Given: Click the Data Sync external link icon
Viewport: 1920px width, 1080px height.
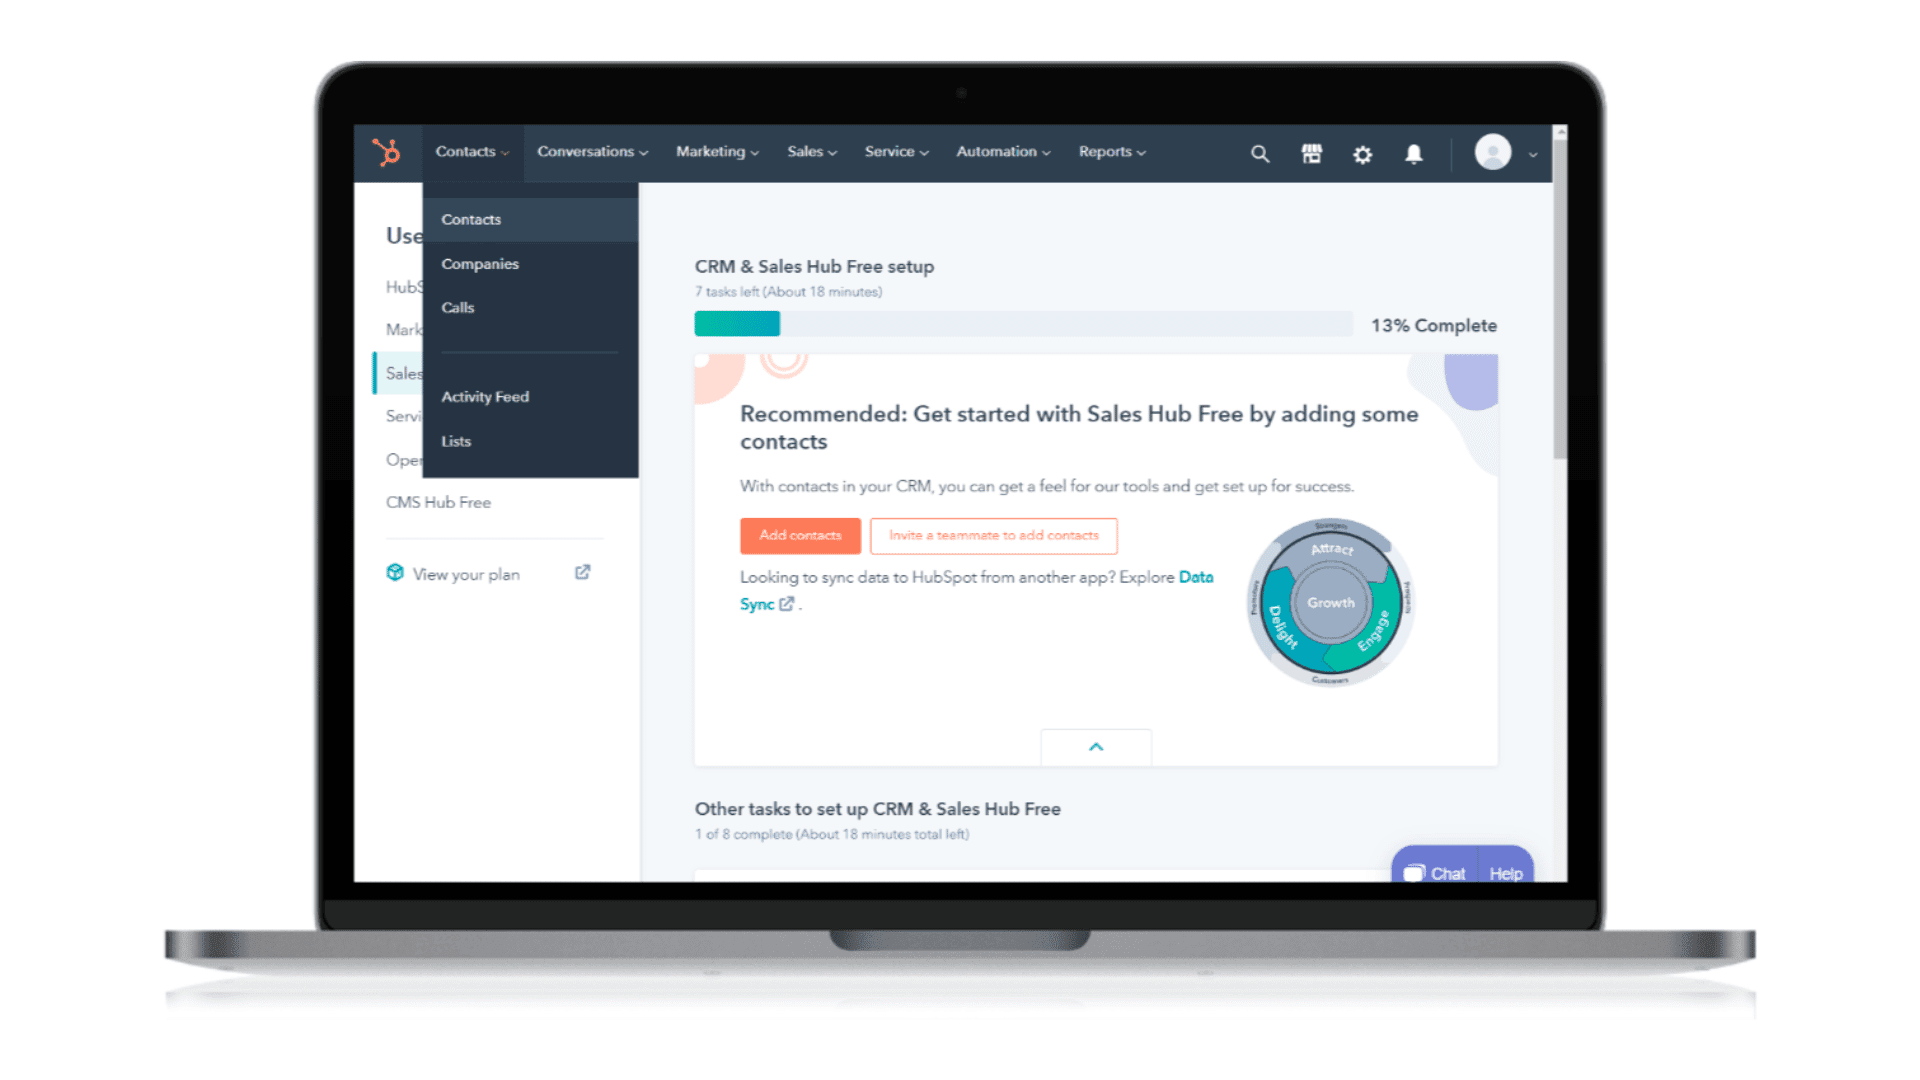Looking at the screenshot, I should pos(785,604).
